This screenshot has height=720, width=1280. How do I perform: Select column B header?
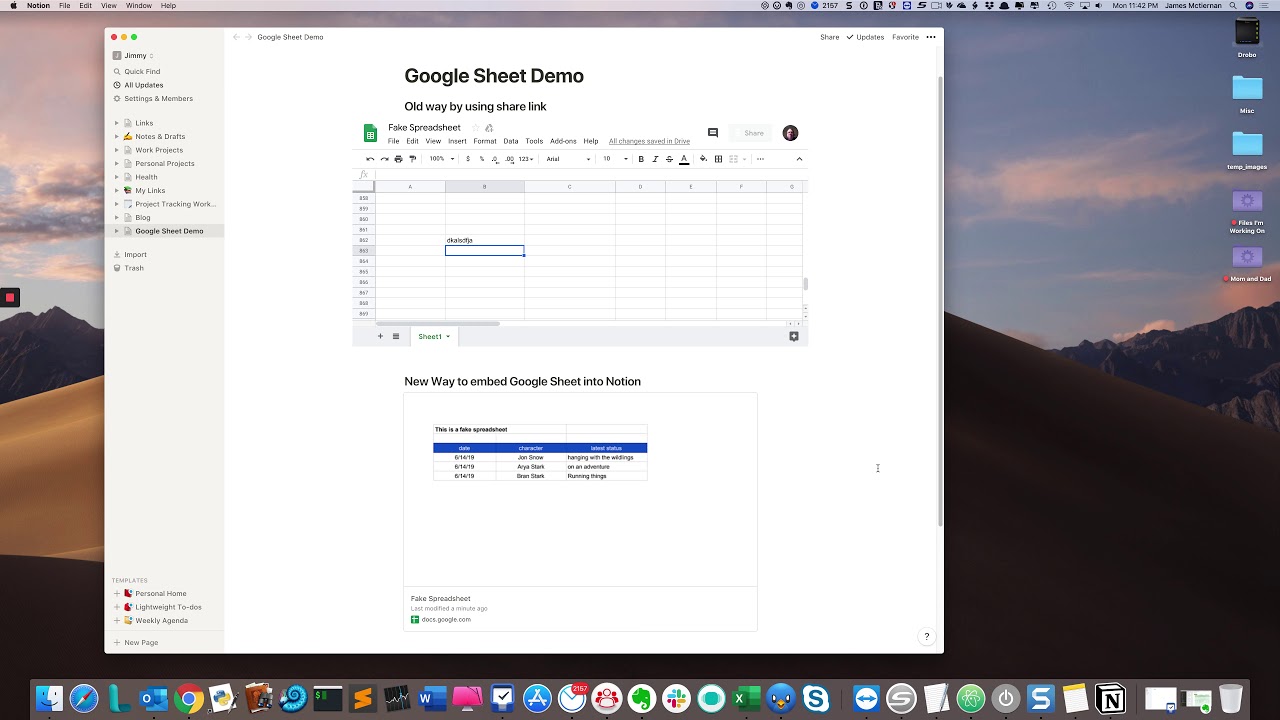pos(485,187)
